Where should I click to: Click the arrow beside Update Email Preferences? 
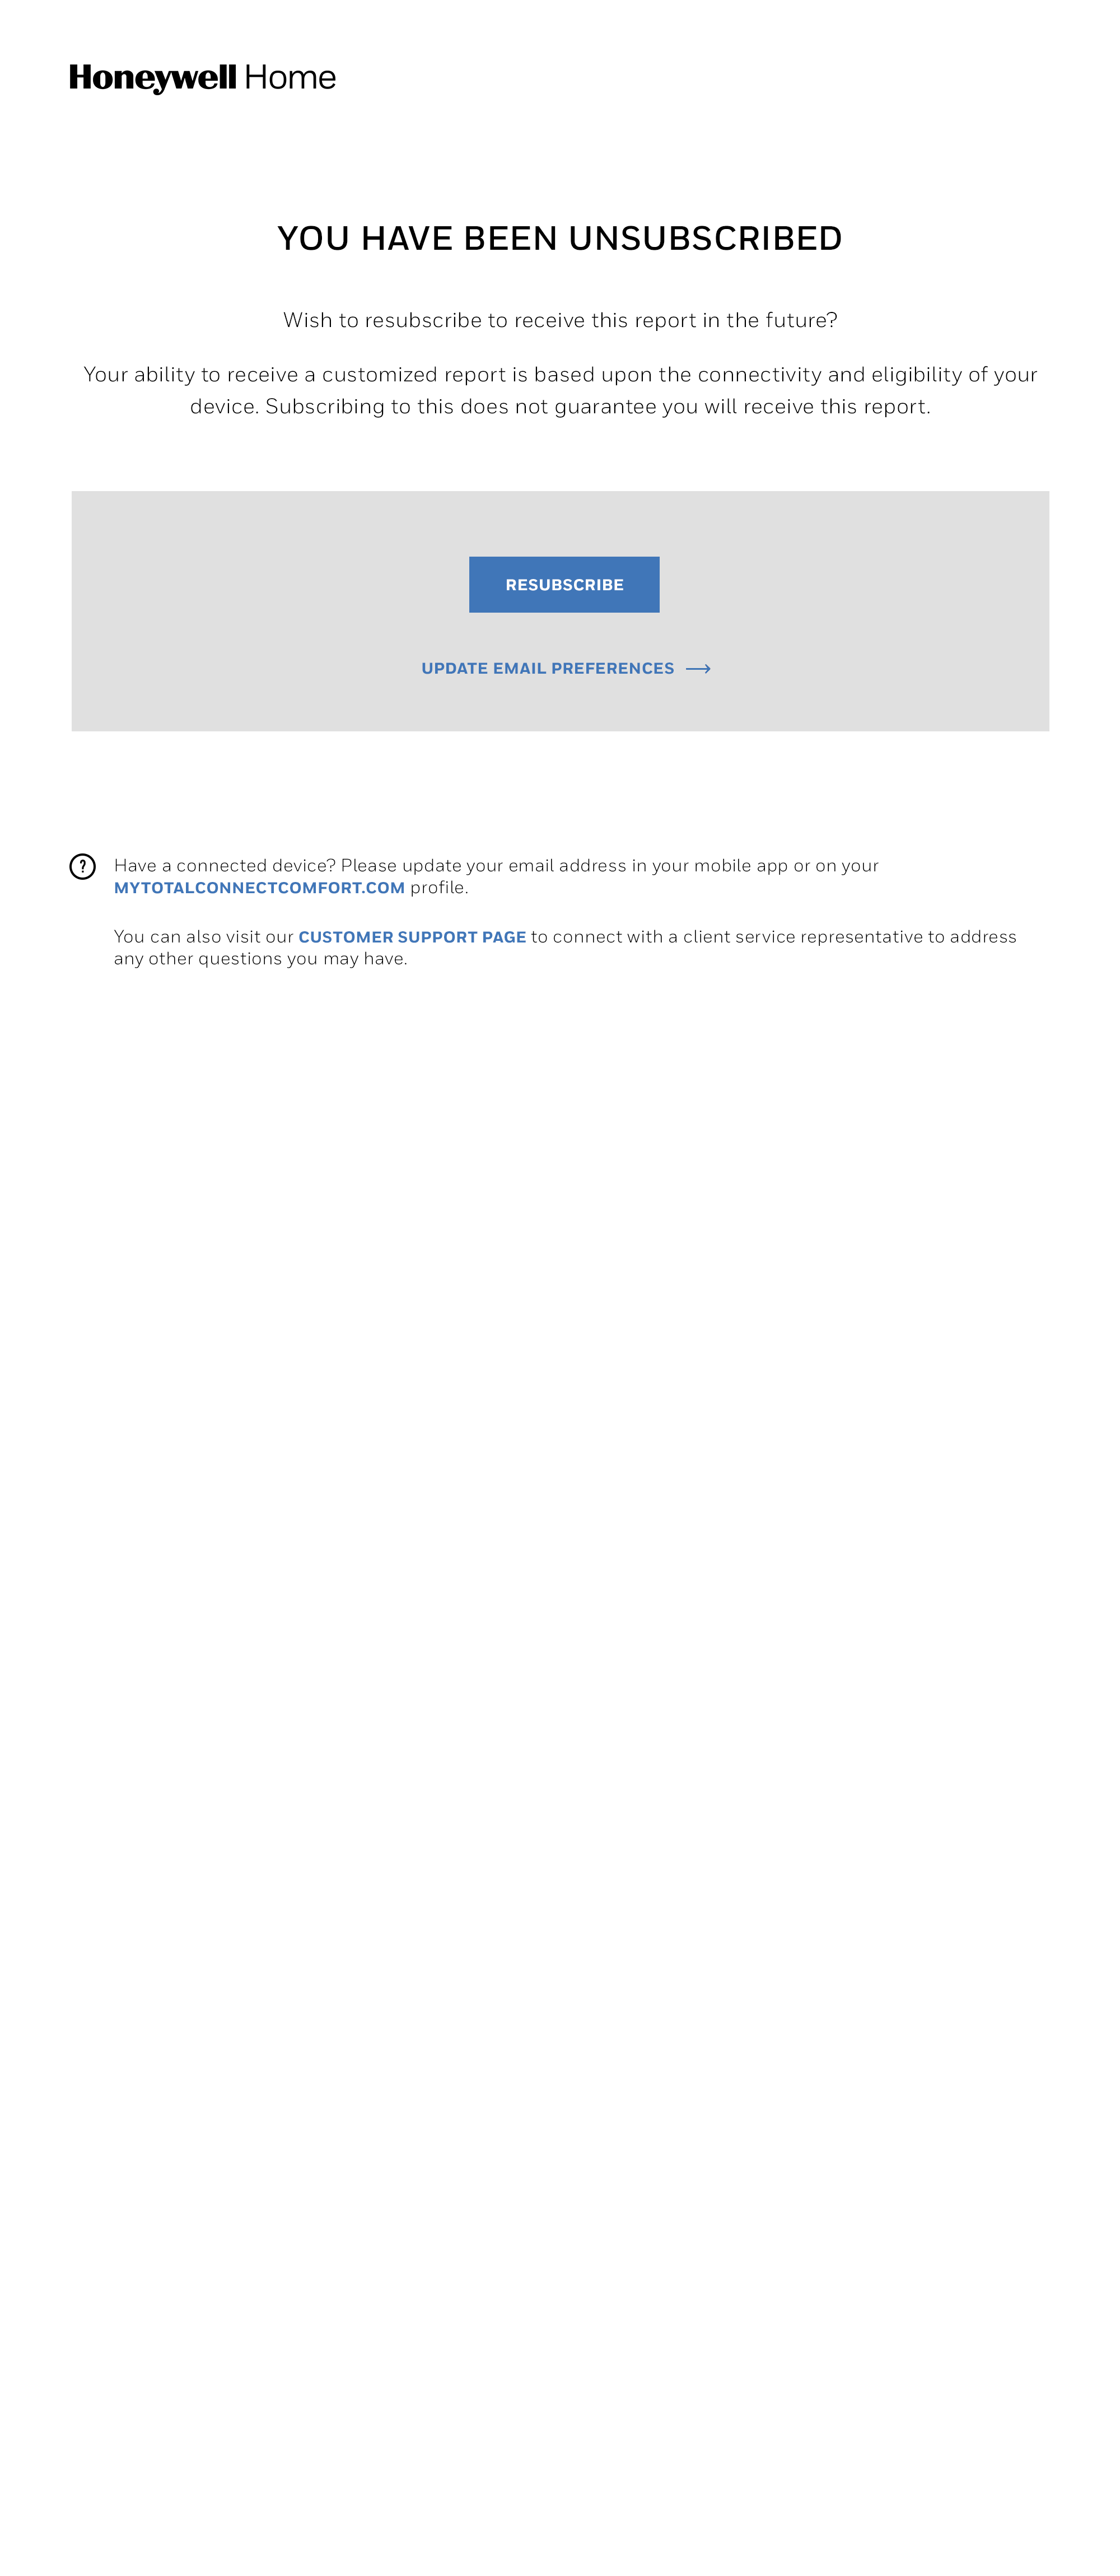point(698,669)
